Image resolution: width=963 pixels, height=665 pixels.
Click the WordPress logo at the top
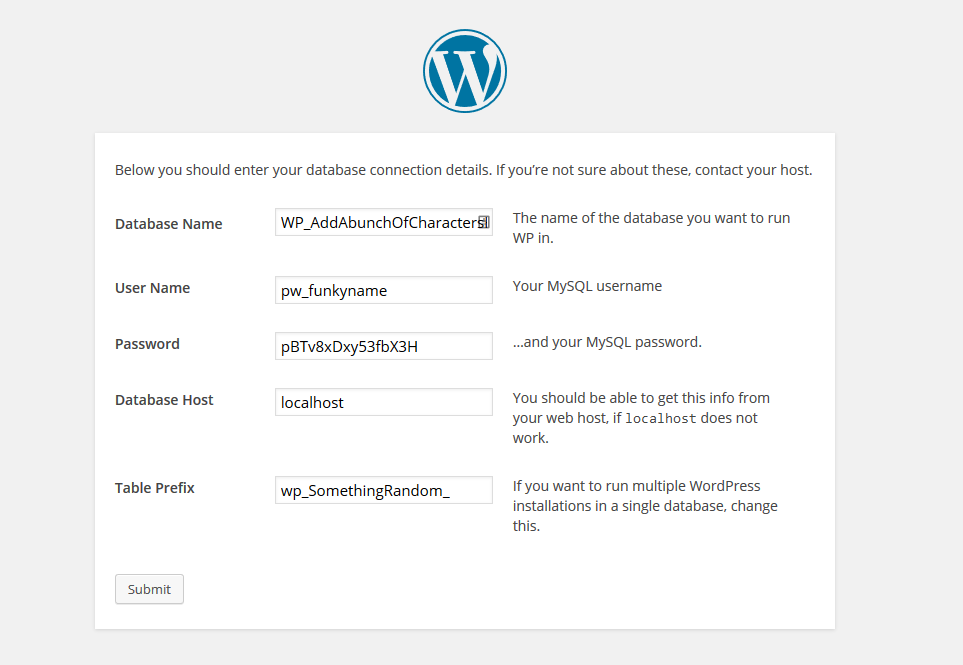click(465, 71)
